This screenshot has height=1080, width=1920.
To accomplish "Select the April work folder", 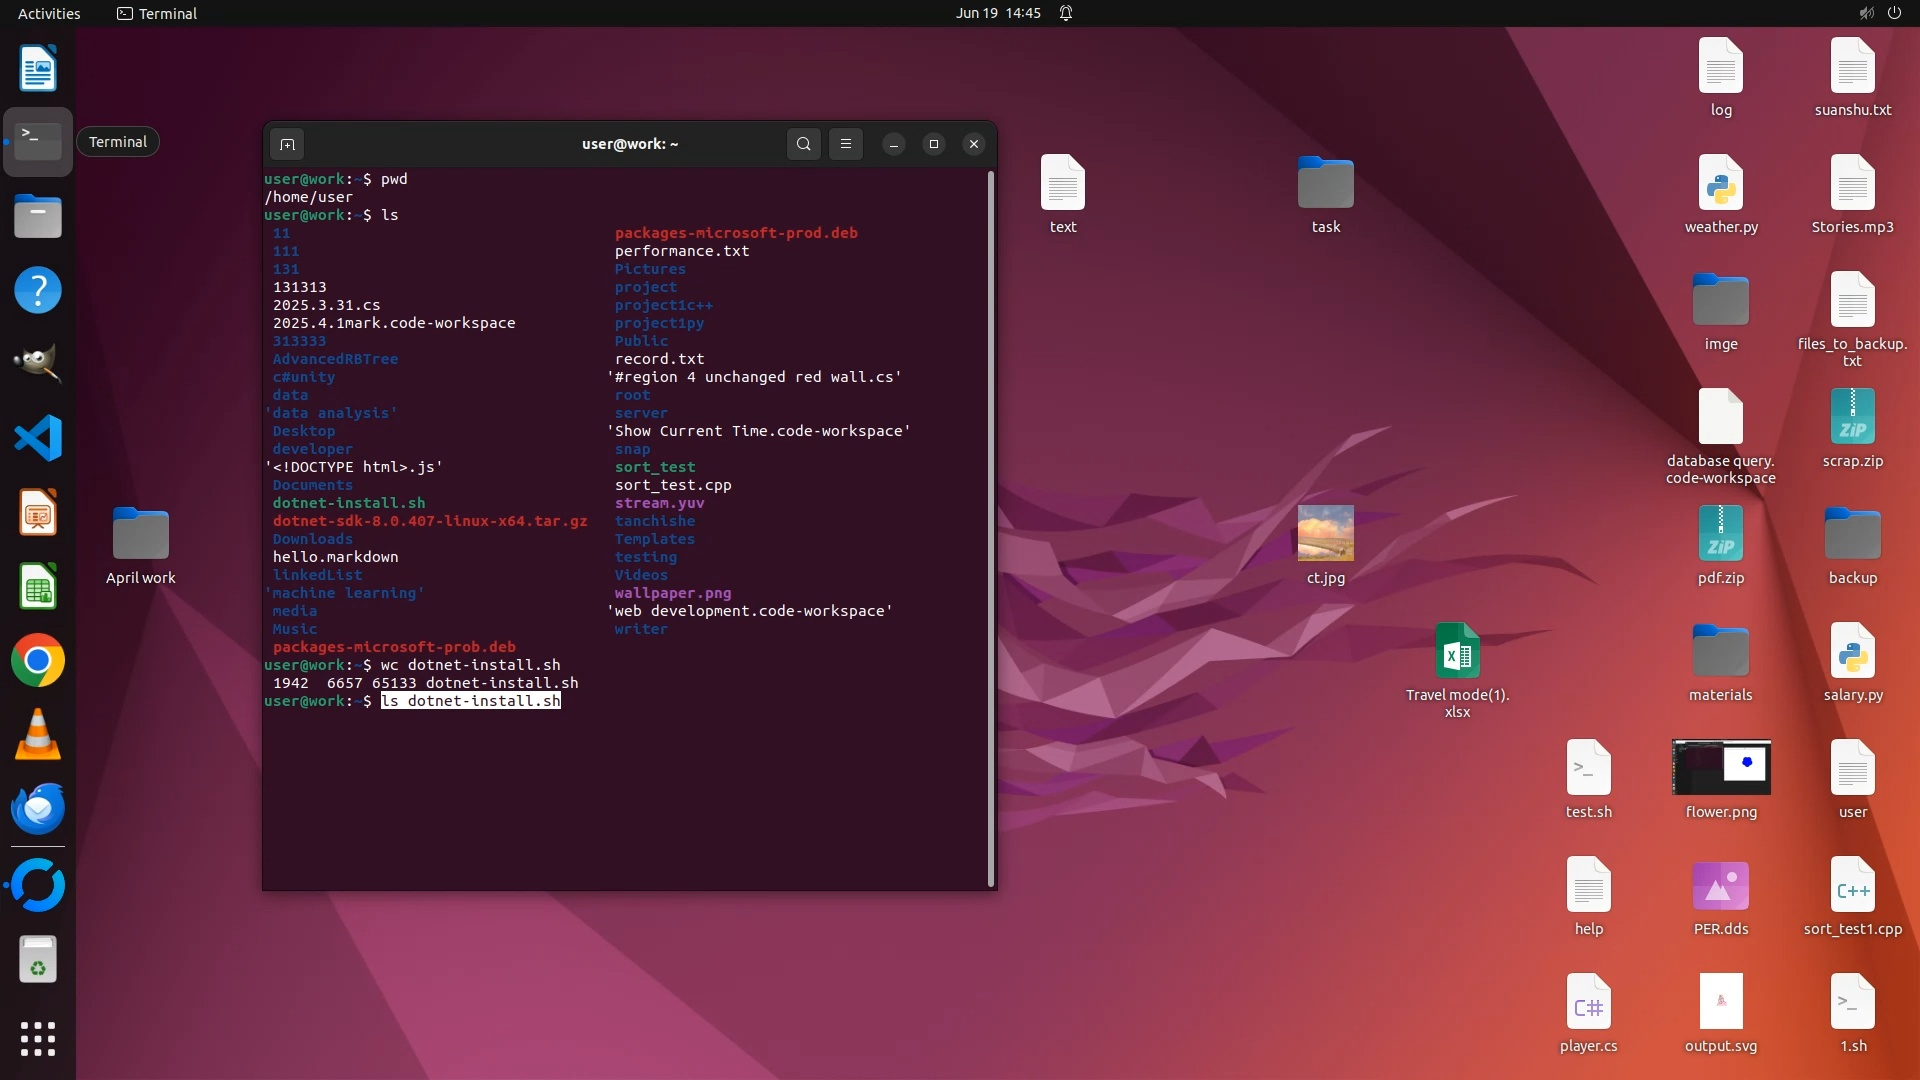I will coord(140,534).
